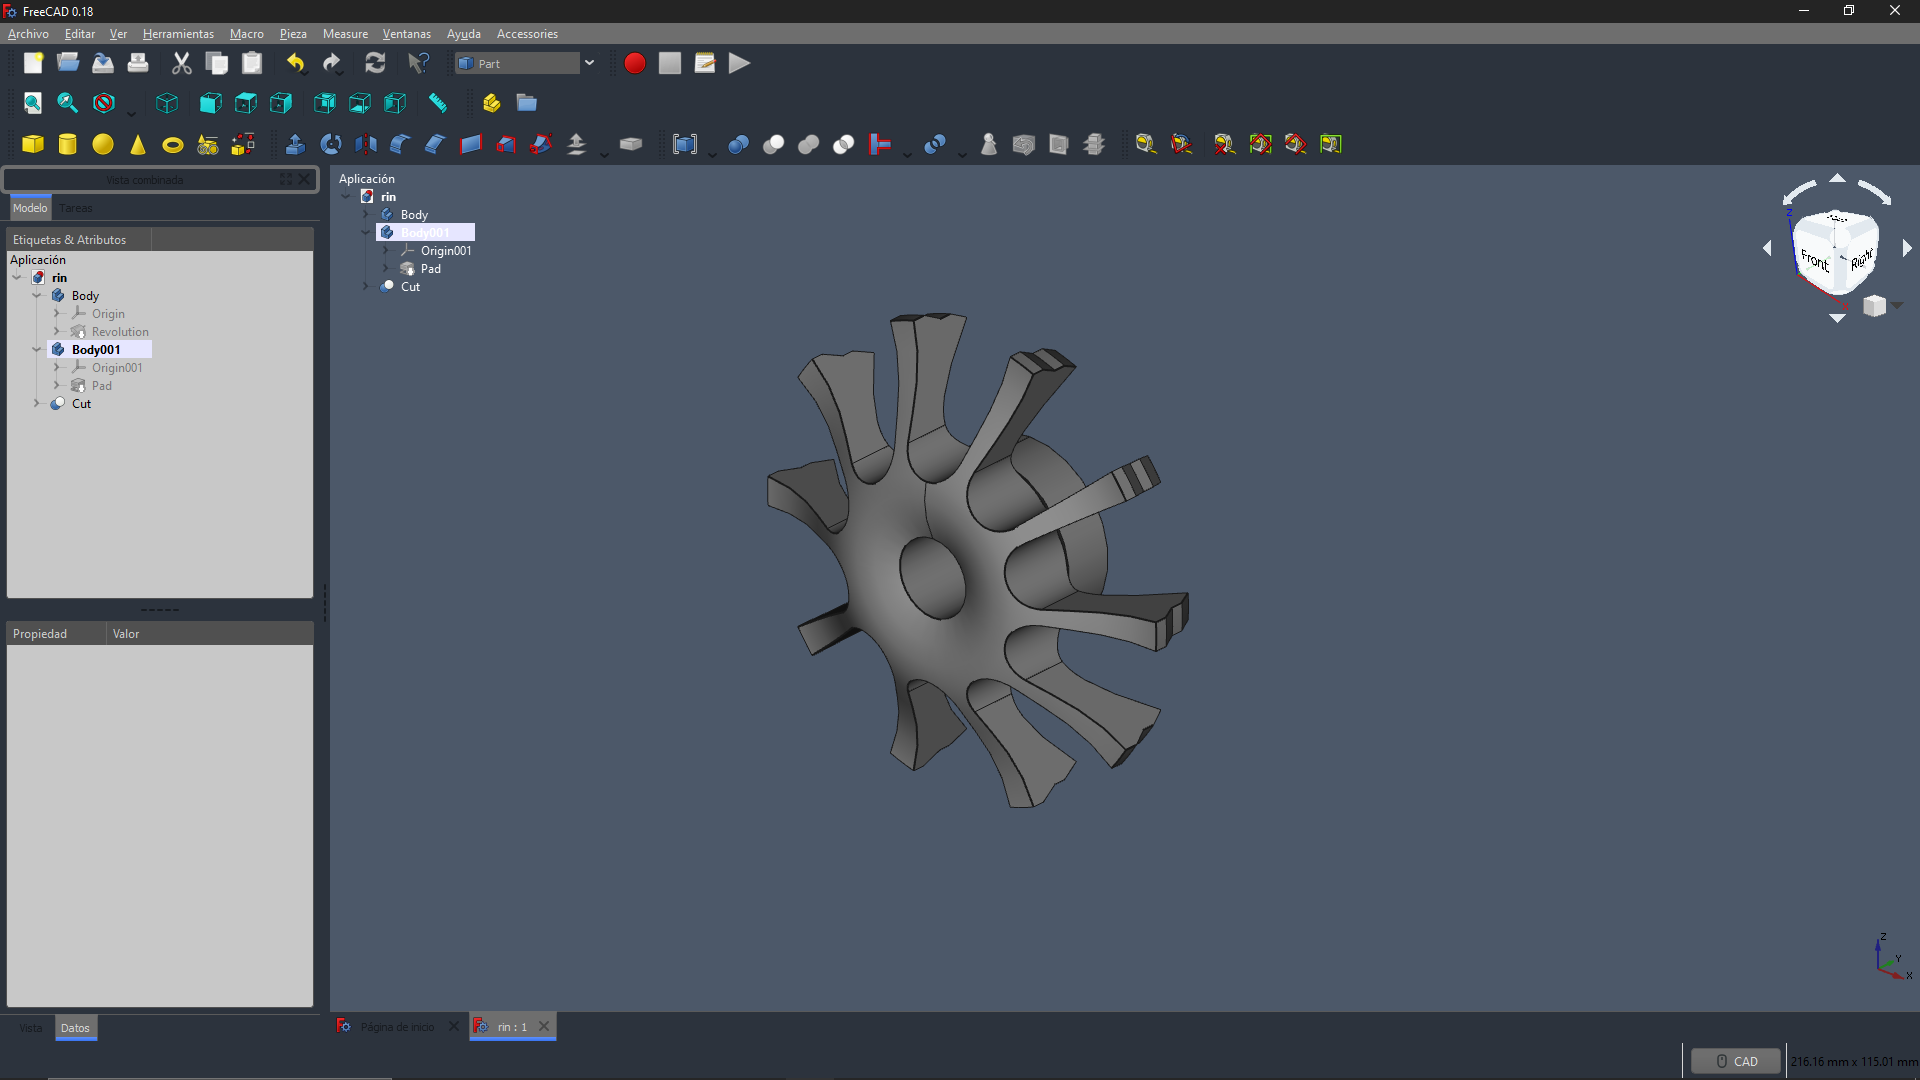Switch to the Tareas tab
Image resolution: width=1920 pixels, height=1080 pixels.
click(x=76, y=208)
